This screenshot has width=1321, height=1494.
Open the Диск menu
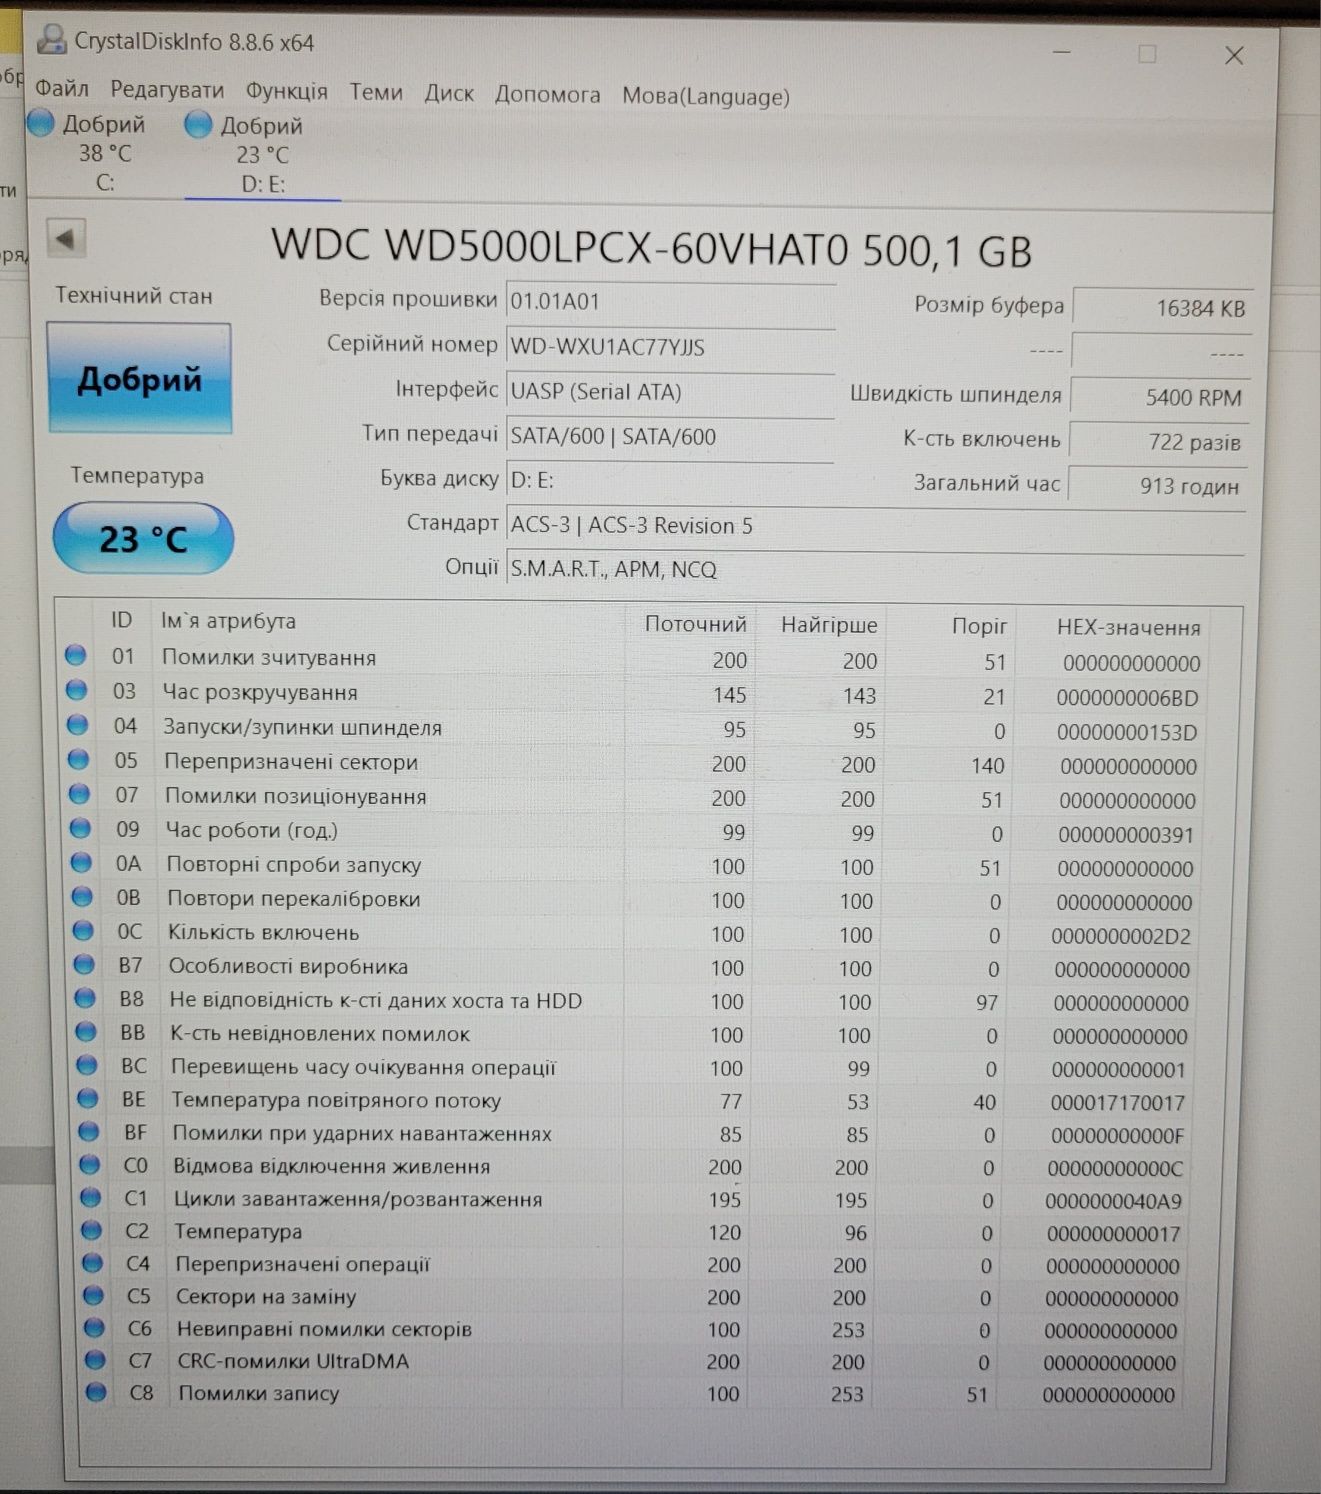449,93
